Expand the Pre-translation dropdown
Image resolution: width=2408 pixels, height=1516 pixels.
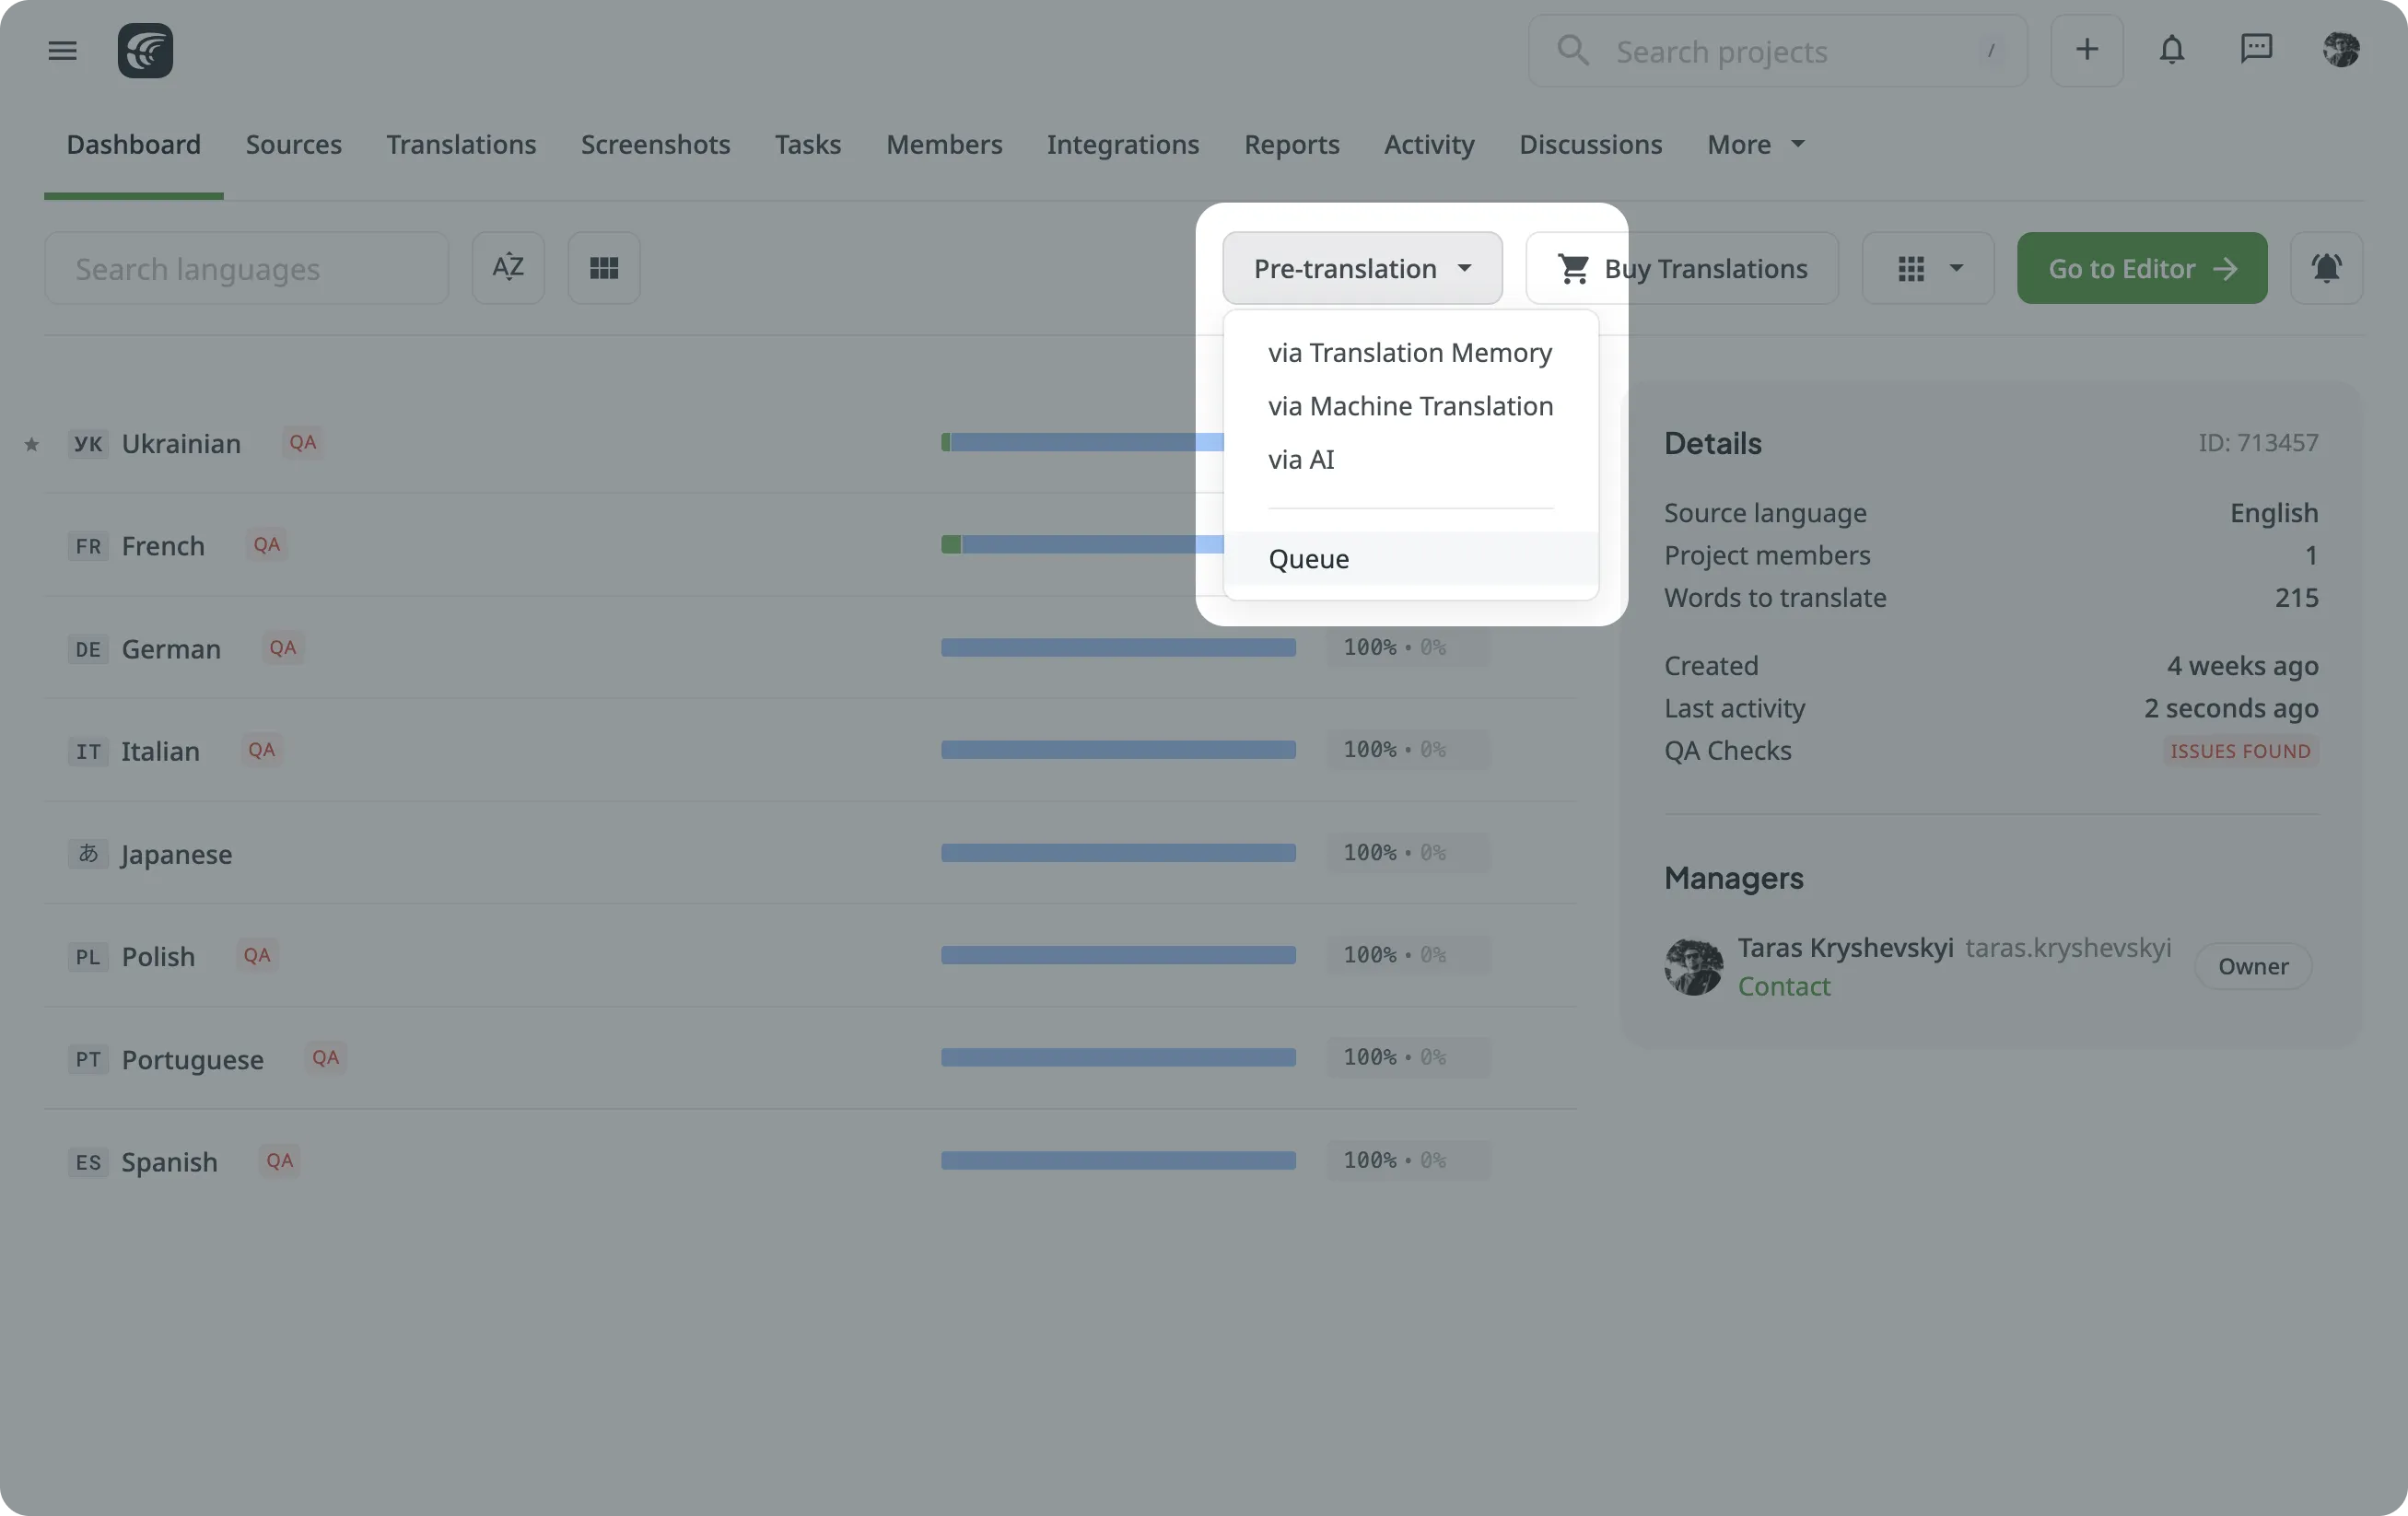pyautogui.click(x=1362, y=268)
